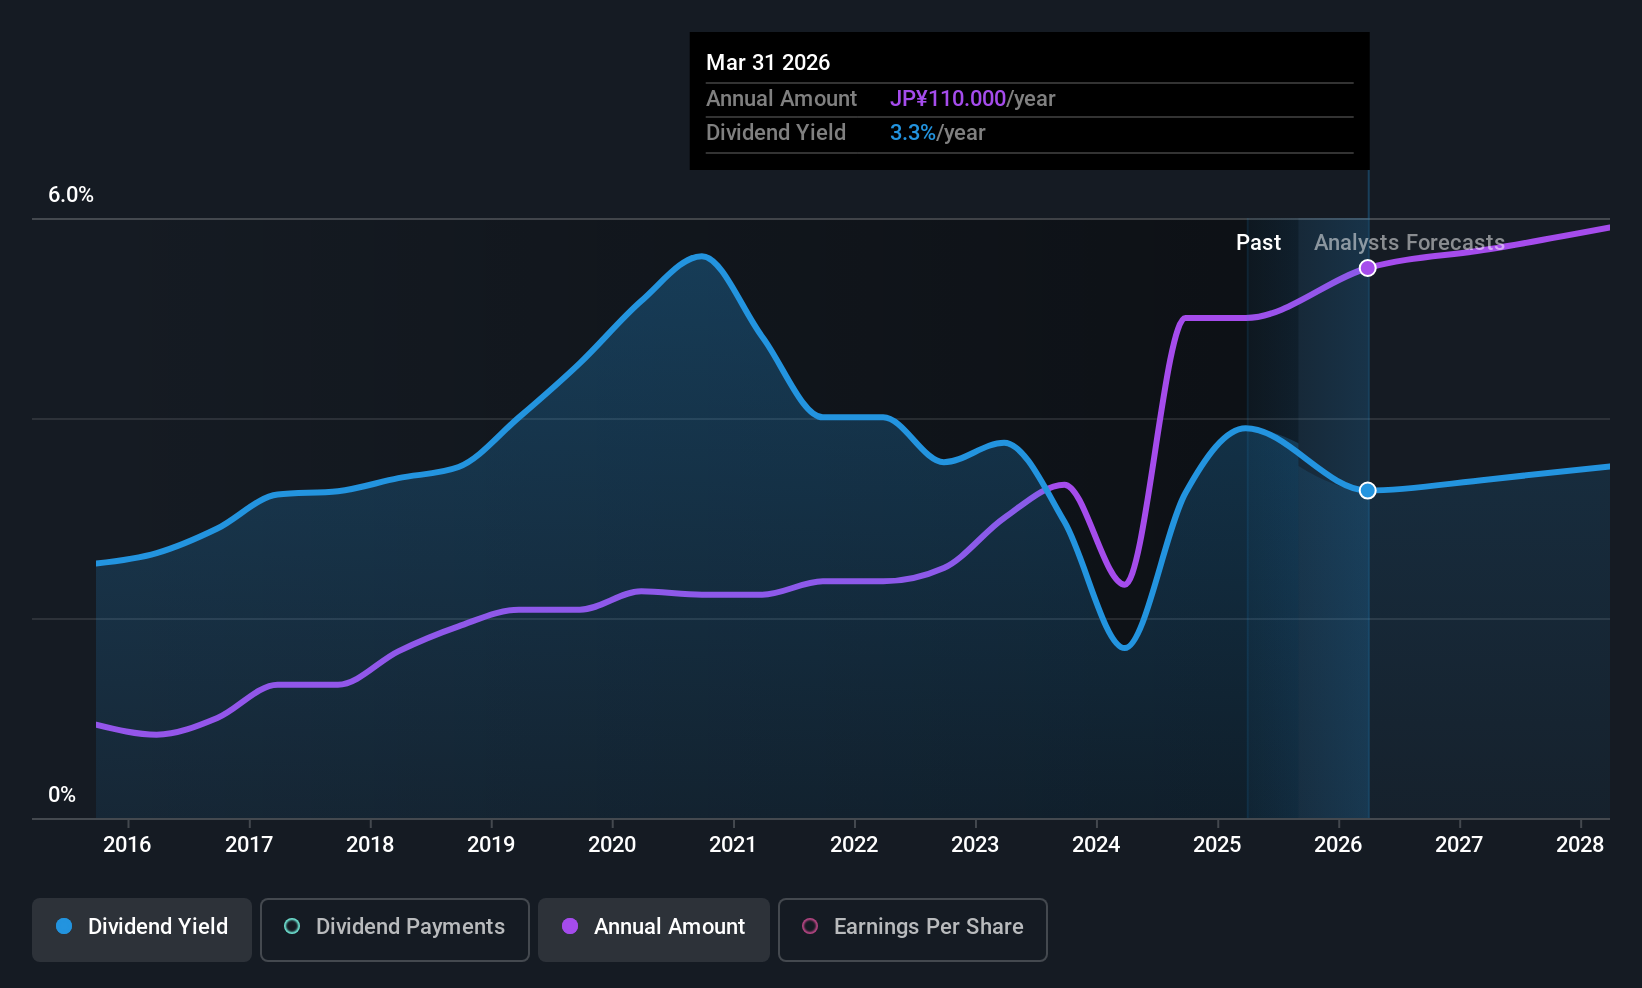Click the 0% y-axis label

click(62, 795)
